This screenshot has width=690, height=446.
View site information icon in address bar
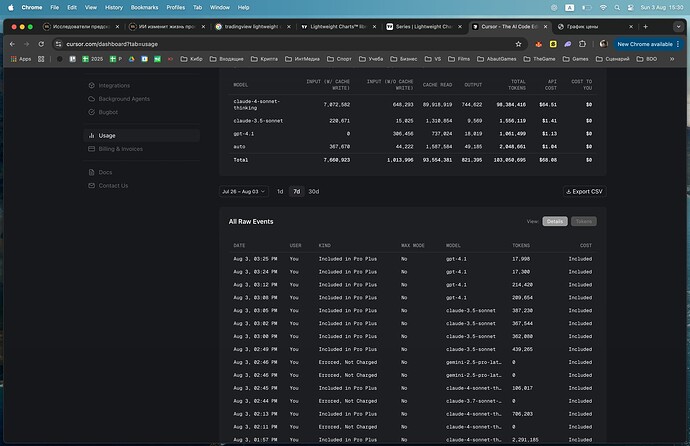click(59, 44)
